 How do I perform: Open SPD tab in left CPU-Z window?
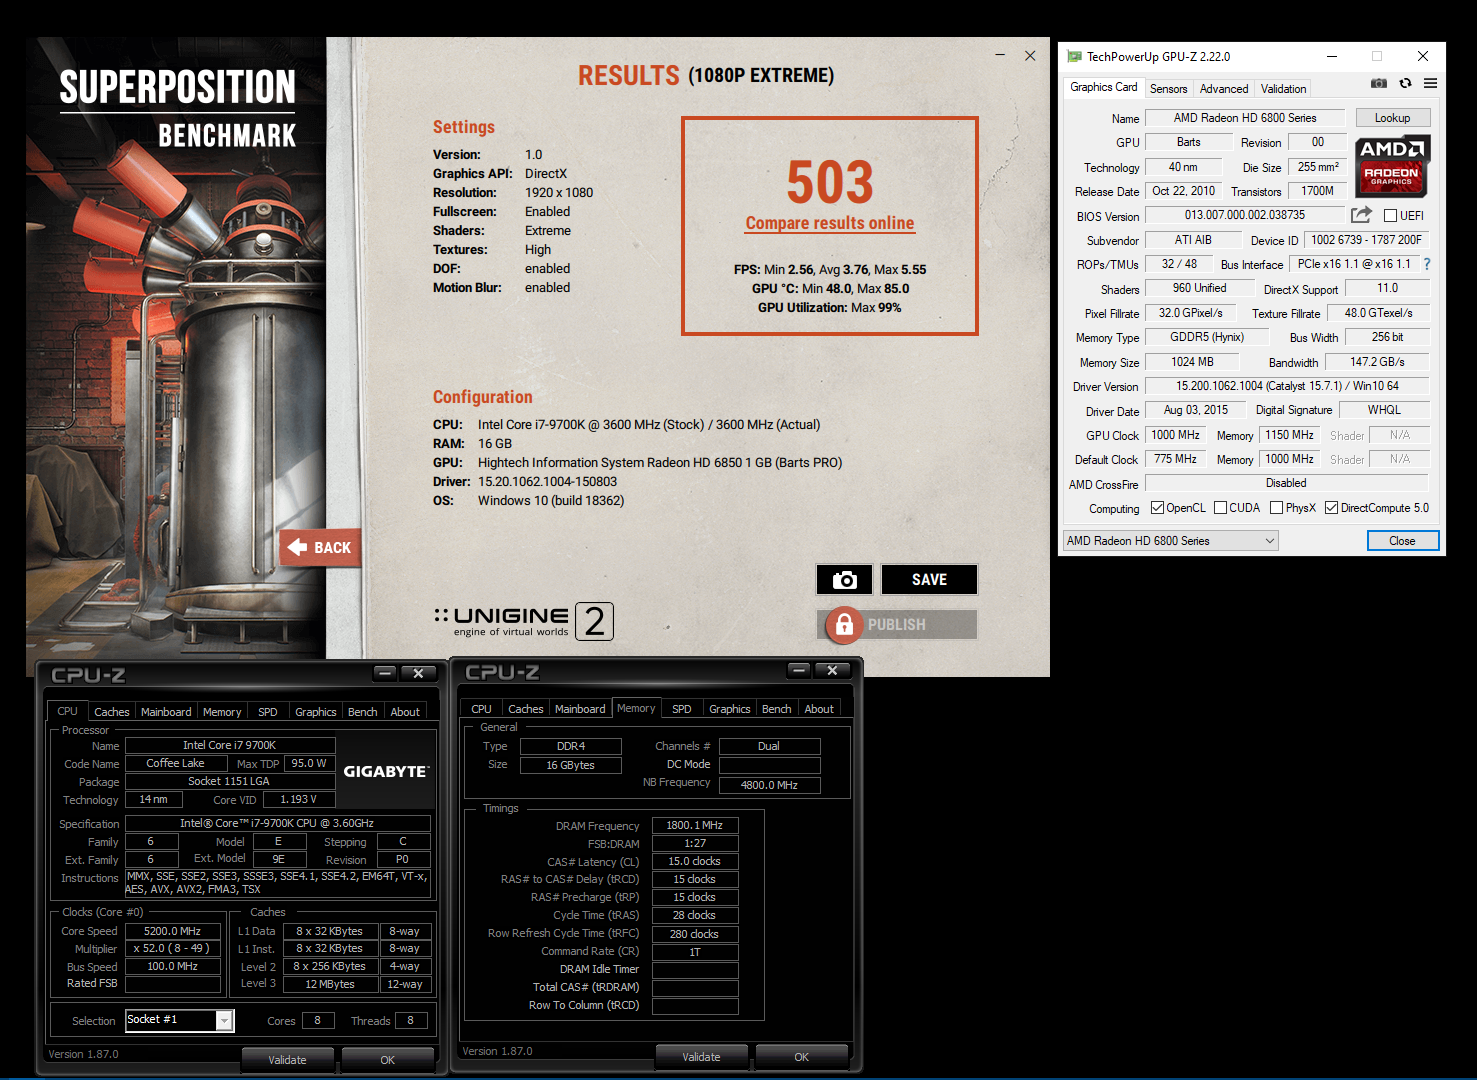click(268, 712)
